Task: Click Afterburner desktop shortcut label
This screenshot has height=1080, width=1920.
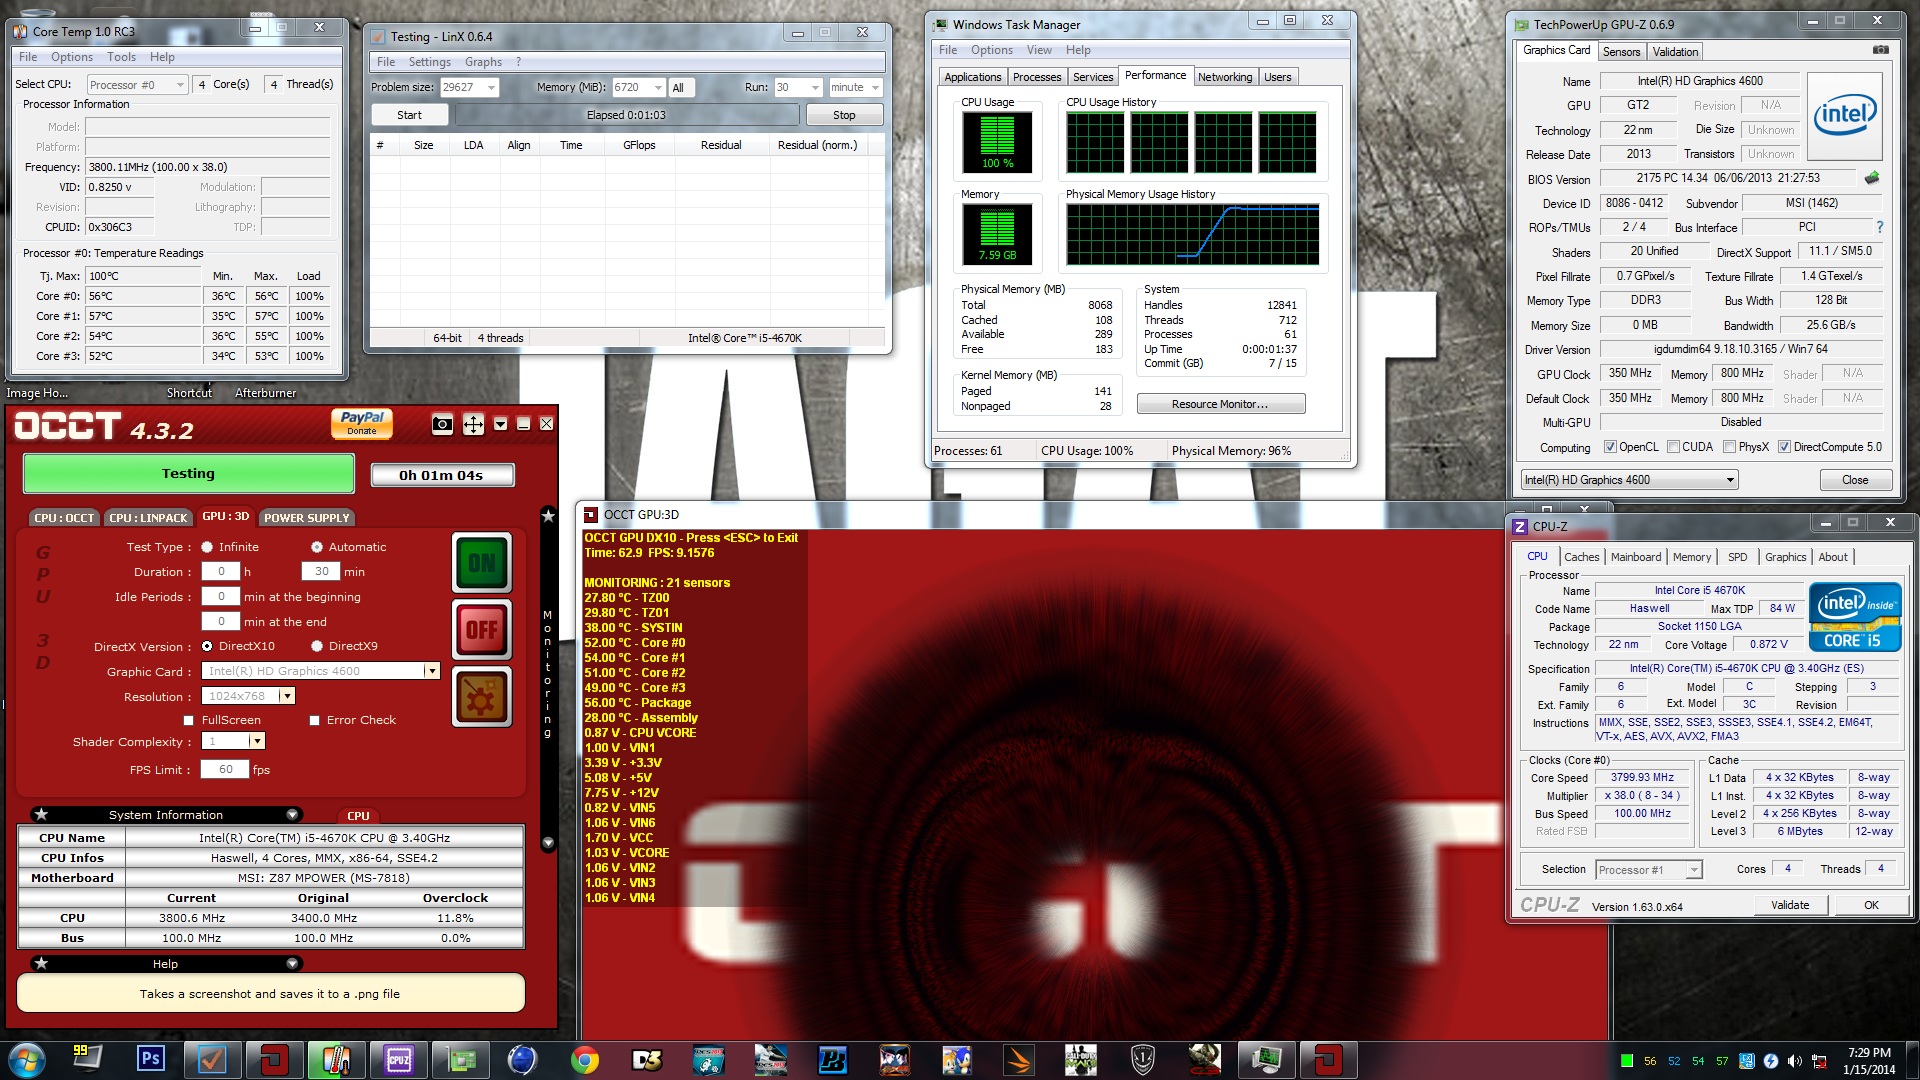Action: 265,393
